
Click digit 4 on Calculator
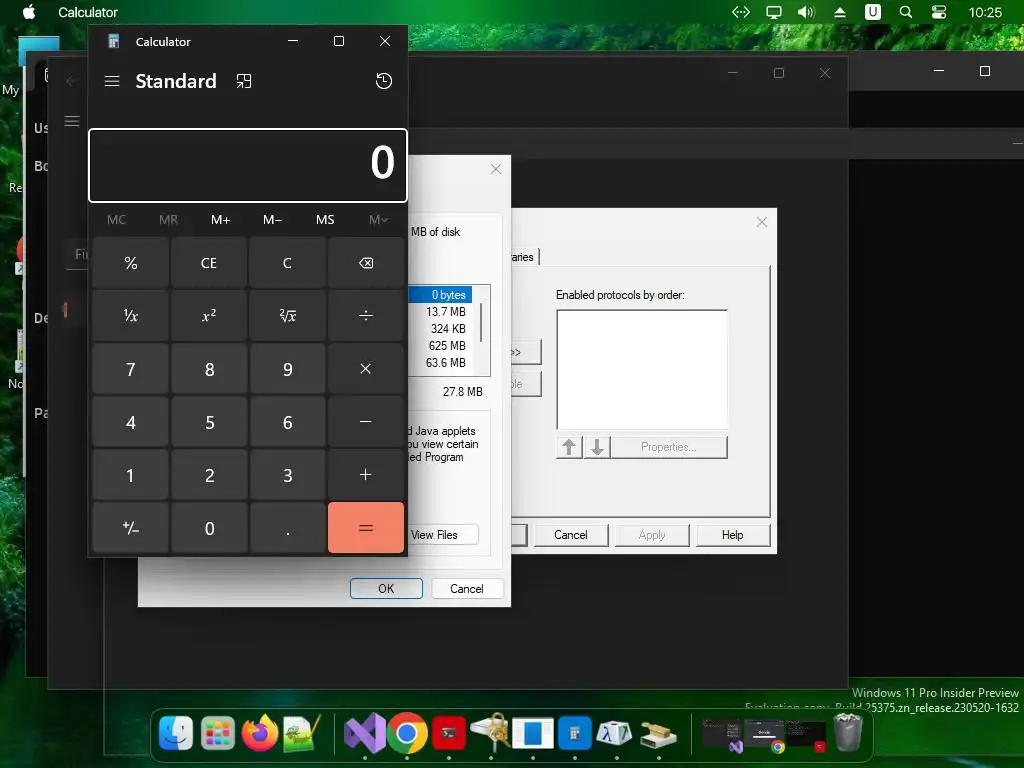pos(131,422)
